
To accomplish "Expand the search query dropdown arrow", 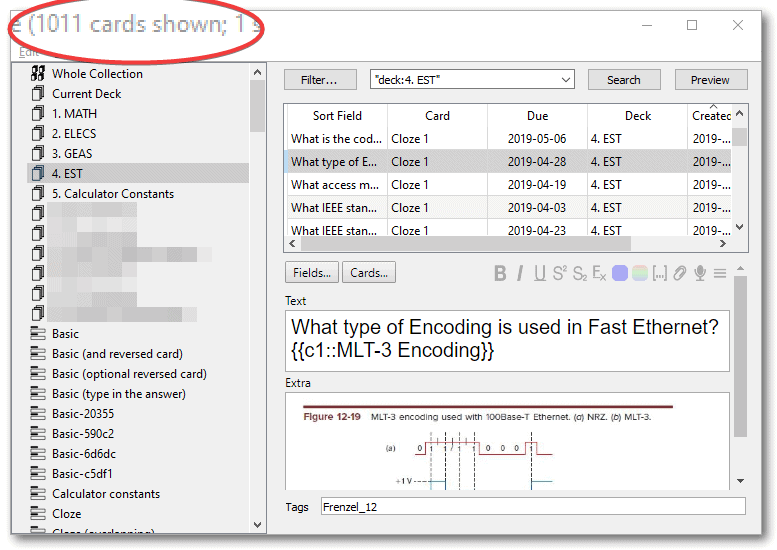I will tap(566, 80).
